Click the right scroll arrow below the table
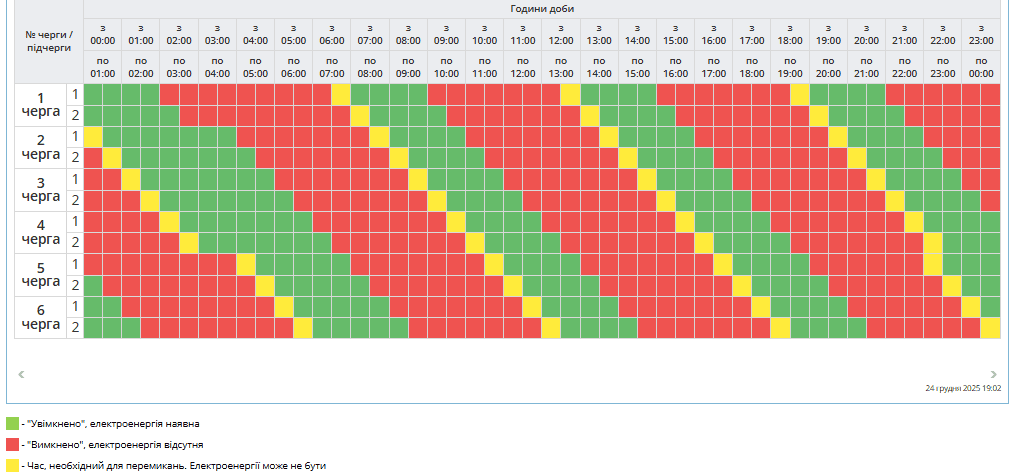The height and width of the screenshot is (476, 1014). (993, 374)
